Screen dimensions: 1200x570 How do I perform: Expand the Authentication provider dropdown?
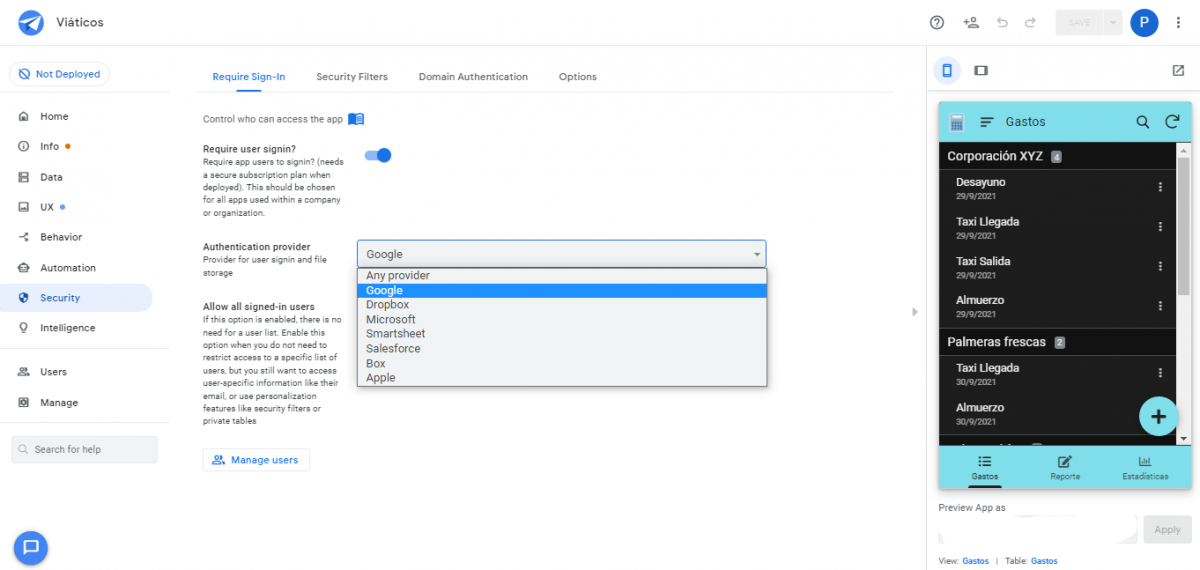pyautogui.click(x=561, y=254)
